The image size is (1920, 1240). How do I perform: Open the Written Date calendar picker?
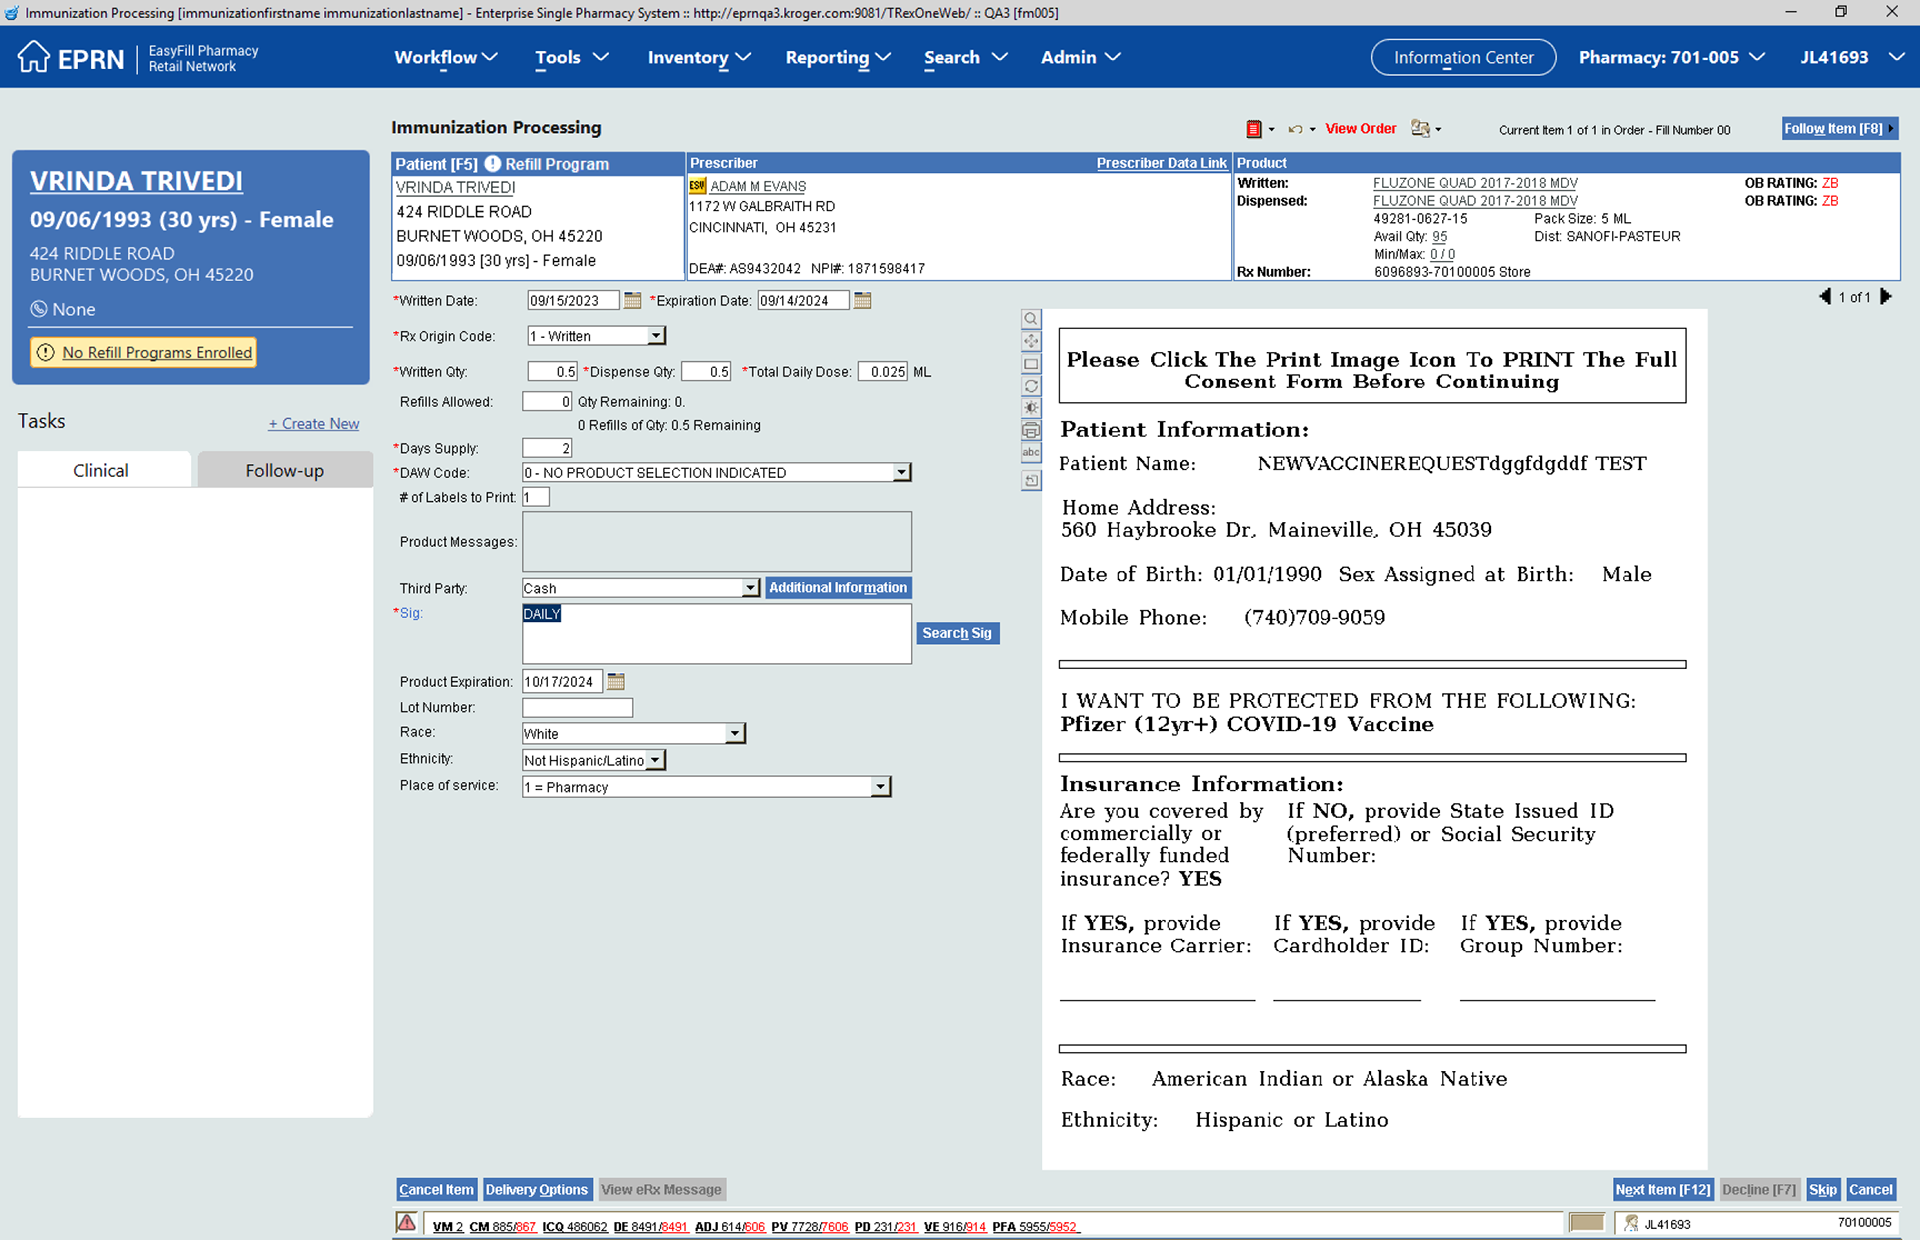pos(632,300)
